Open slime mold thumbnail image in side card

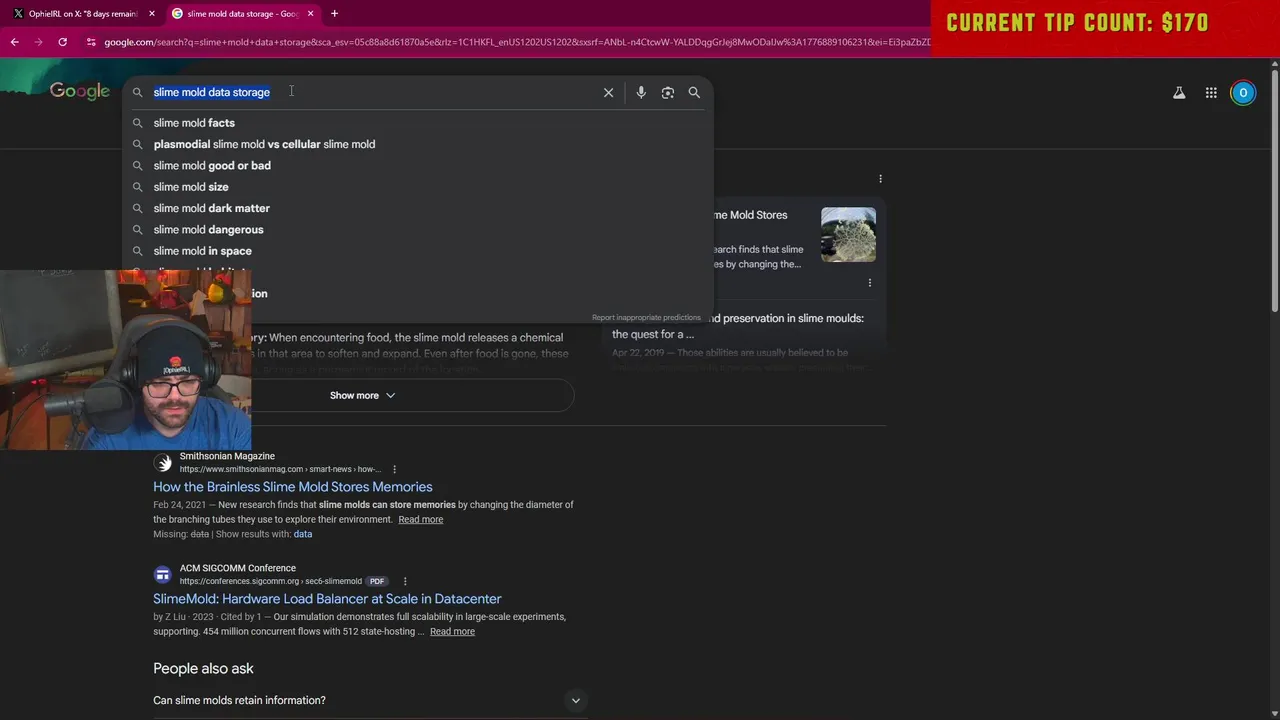[848, 235]
